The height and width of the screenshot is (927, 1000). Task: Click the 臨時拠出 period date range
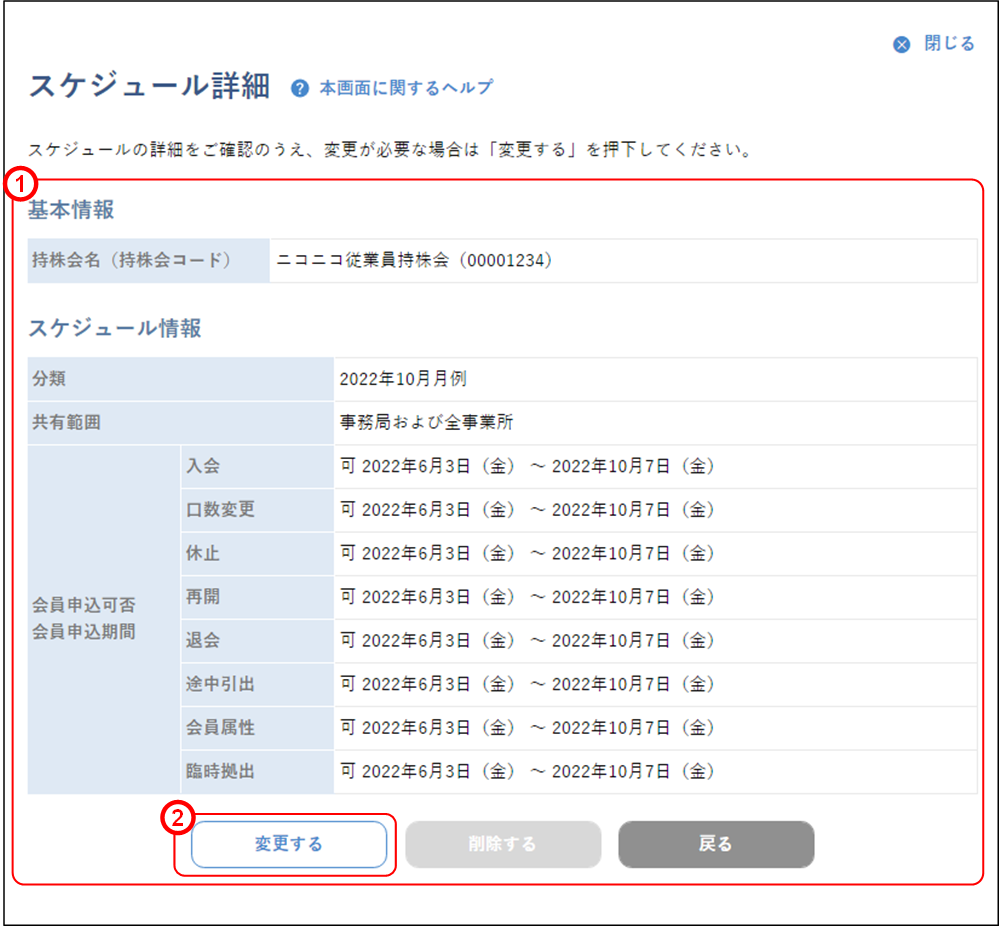click(x=527, y=772)
